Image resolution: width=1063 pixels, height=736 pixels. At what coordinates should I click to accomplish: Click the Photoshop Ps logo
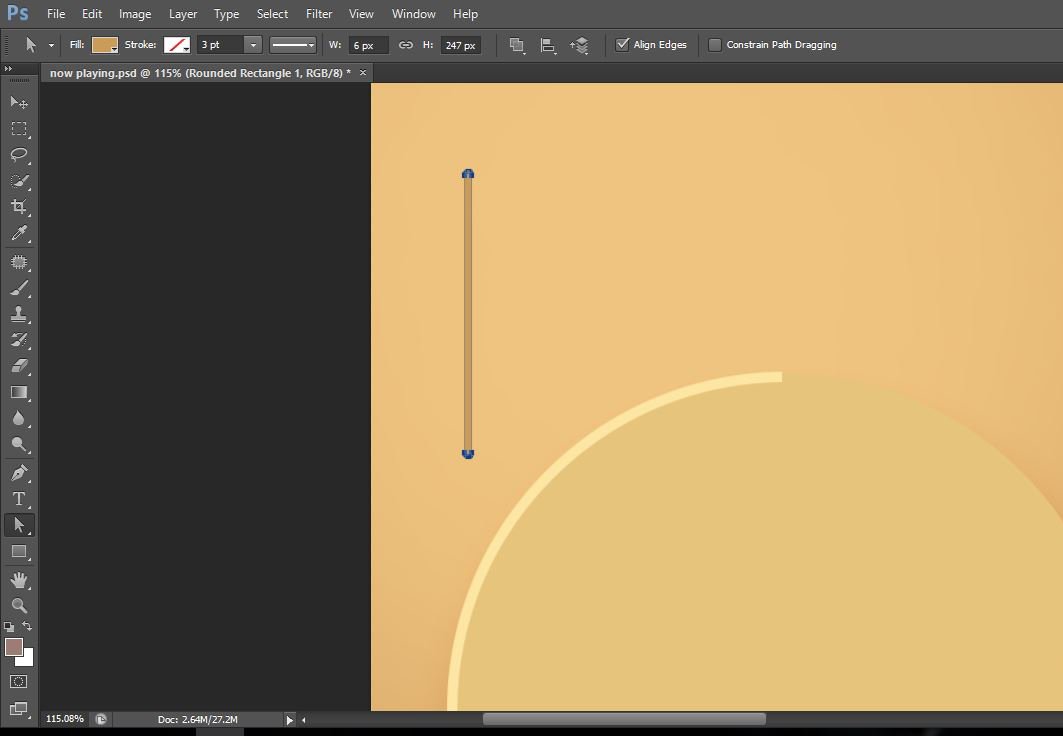[18, 13]
